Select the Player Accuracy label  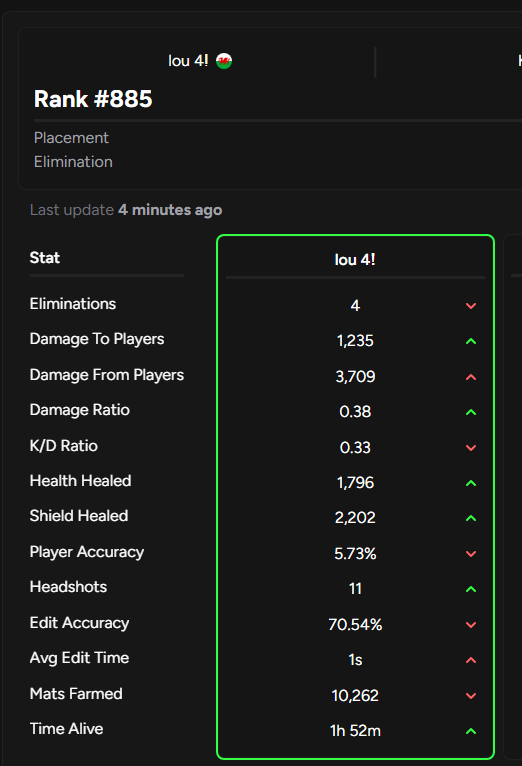pyautogui.click(x=87, y=552)
